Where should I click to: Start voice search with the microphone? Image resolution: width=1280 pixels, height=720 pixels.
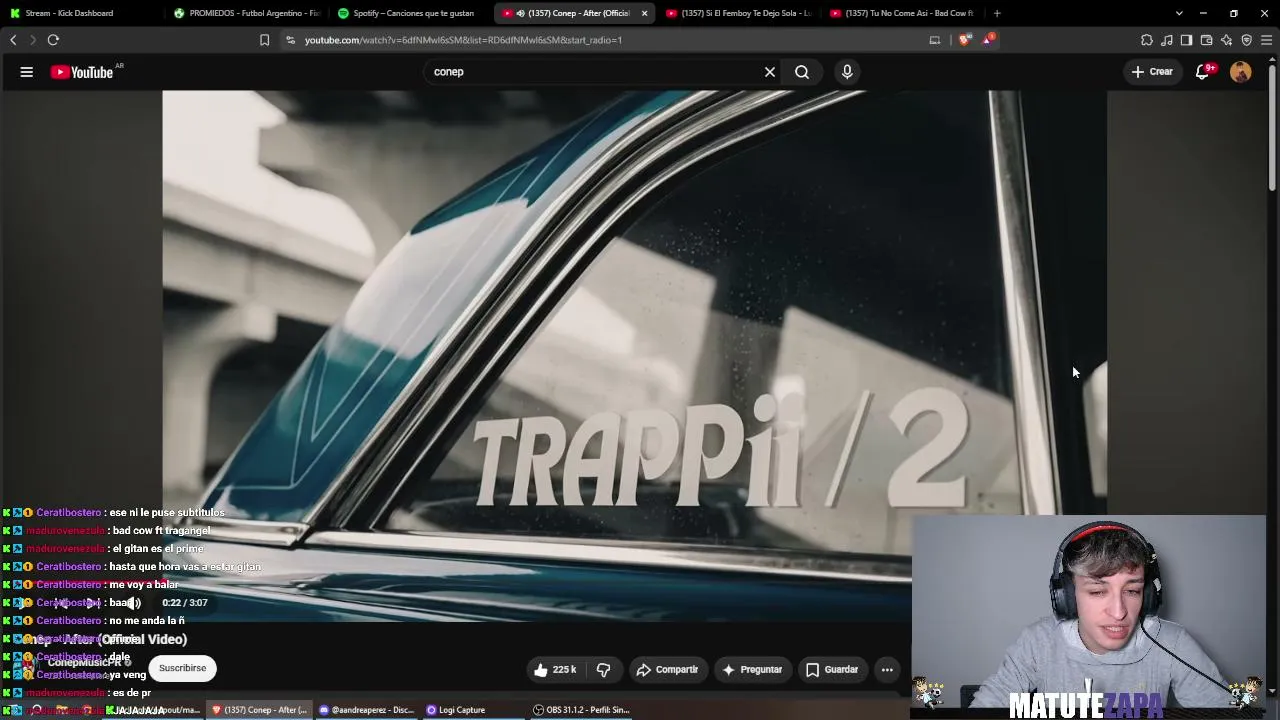click(847, 72)
